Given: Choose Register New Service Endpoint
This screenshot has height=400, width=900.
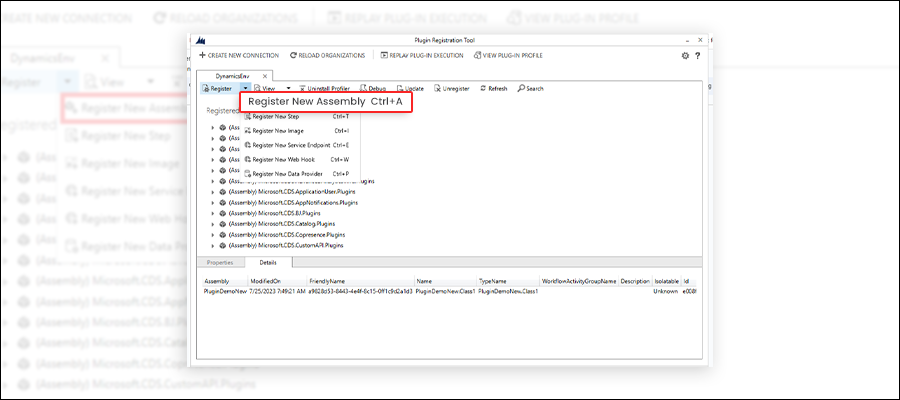Looking at the screenshot, I should click(x=297, y=145).
